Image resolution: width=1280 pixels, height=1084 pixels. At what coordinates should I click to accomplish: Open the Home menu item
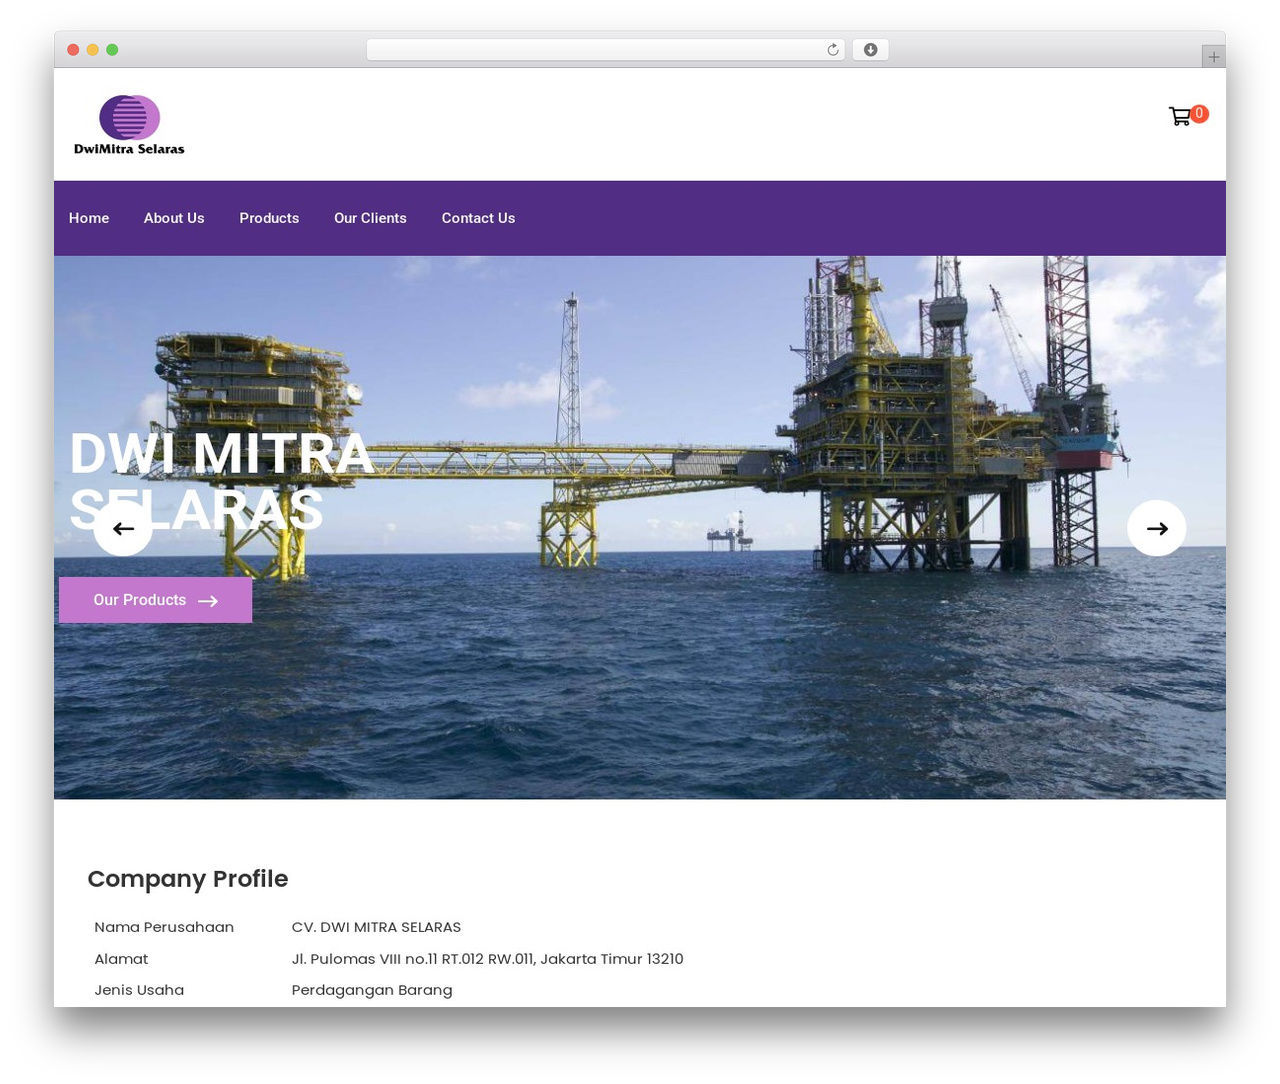pyautogui.click(x=89, y=218)
